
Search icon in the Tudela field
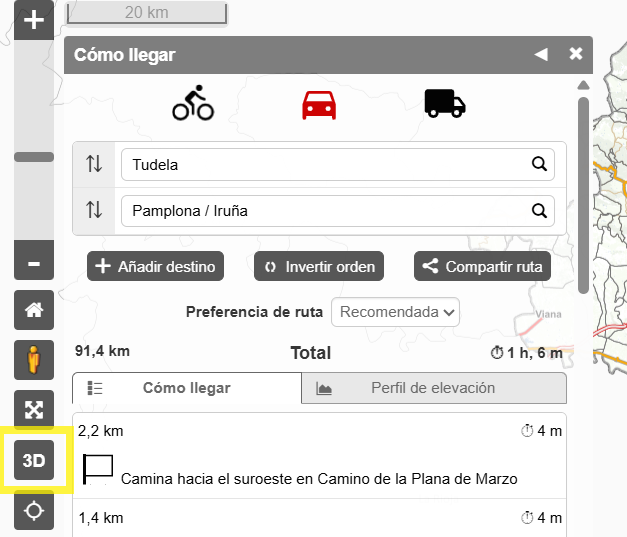(539, 164)
